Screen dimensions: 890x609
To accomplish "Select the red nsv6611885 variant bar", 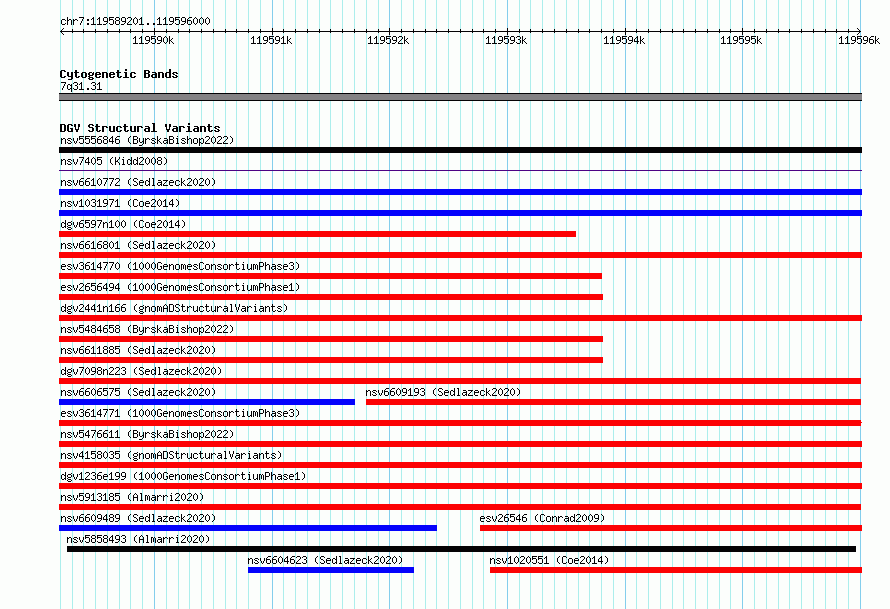I will click(331, 360).
